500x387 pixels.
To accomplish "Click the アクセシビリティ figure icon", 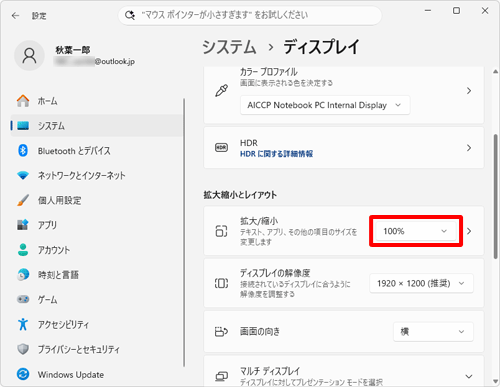I will point(23,324).
